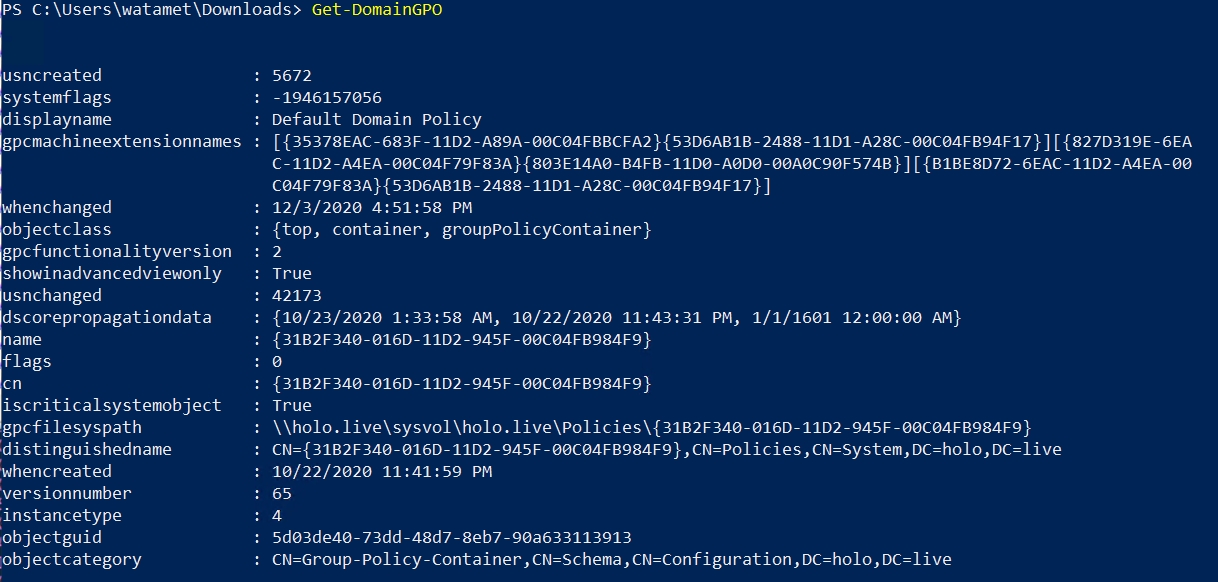The width and height of the screenshot is (1218, 582).
Task: Click the dscorepropagationdata timestamps value
Action: [616, 317]
